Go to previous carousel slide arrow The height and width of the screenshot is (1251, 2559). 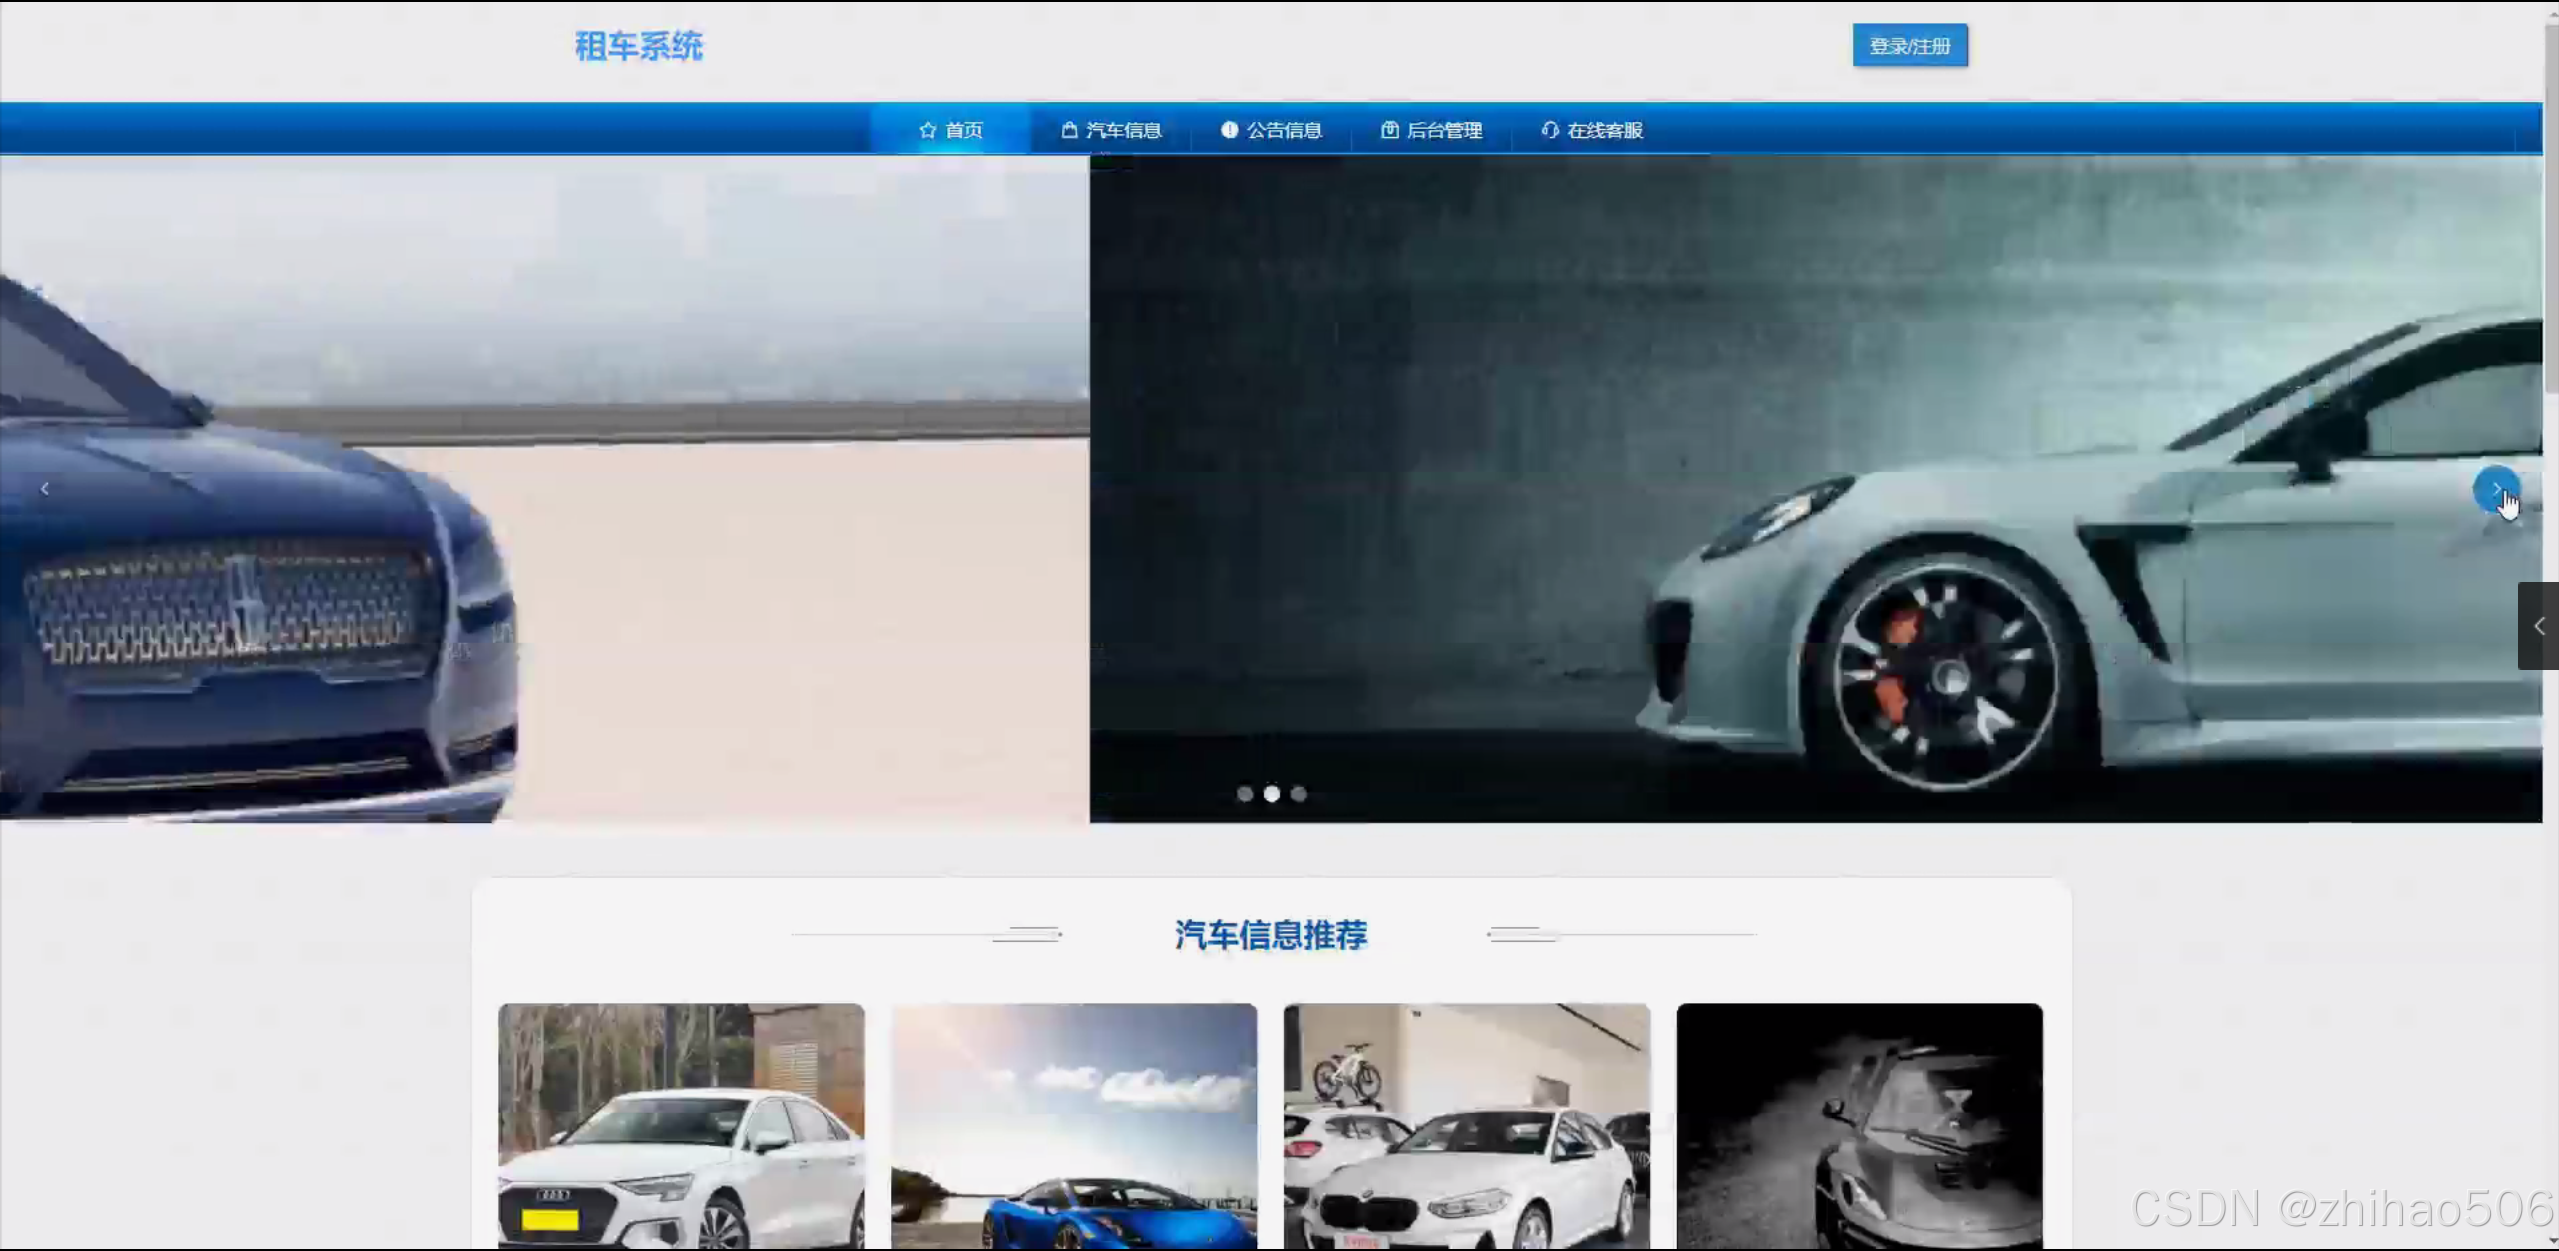pyautogui.click(x=45, y=489)
